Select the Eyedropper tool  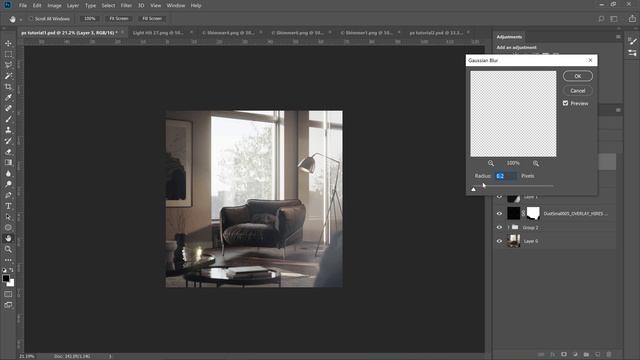8,98
